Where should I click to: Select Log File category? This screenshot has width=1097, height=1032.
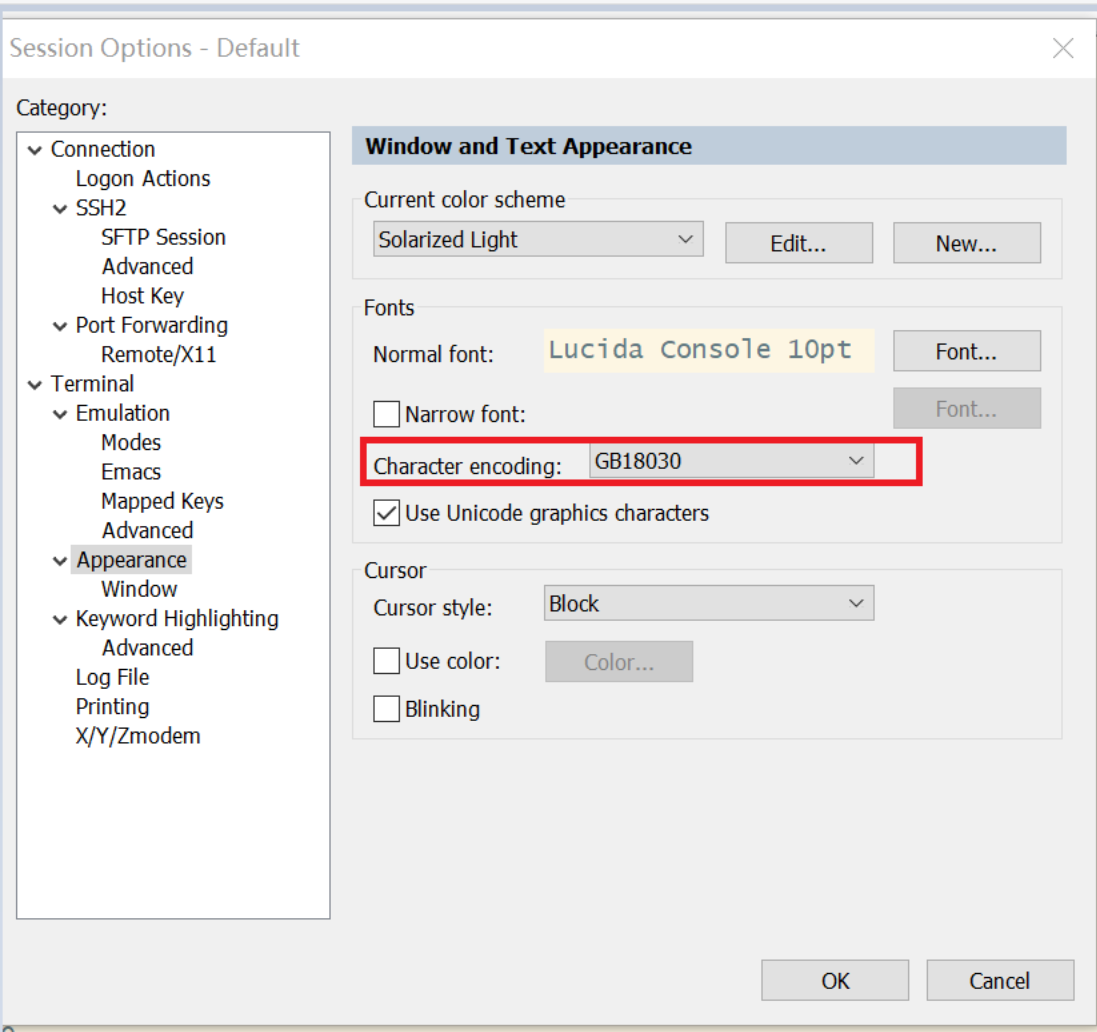tap(112, 678)
